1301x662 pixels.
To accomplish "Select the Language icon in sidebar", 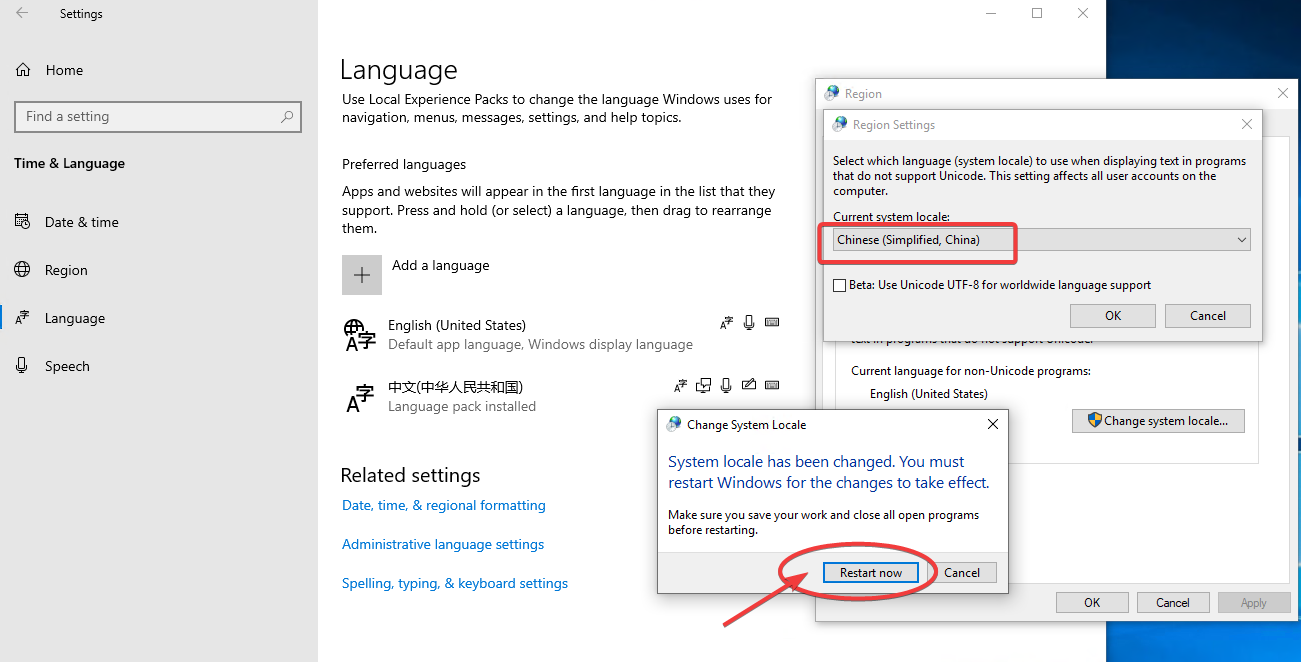I will tap(23, 318).
